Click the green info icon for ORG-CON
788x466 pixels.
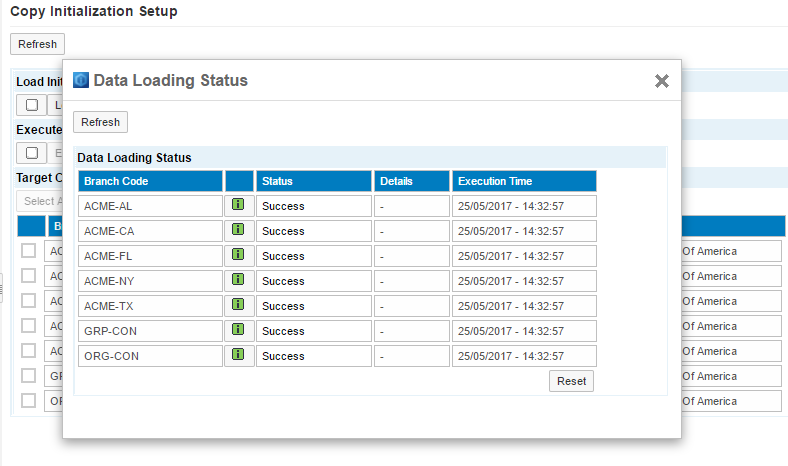[x=238, y=355]
